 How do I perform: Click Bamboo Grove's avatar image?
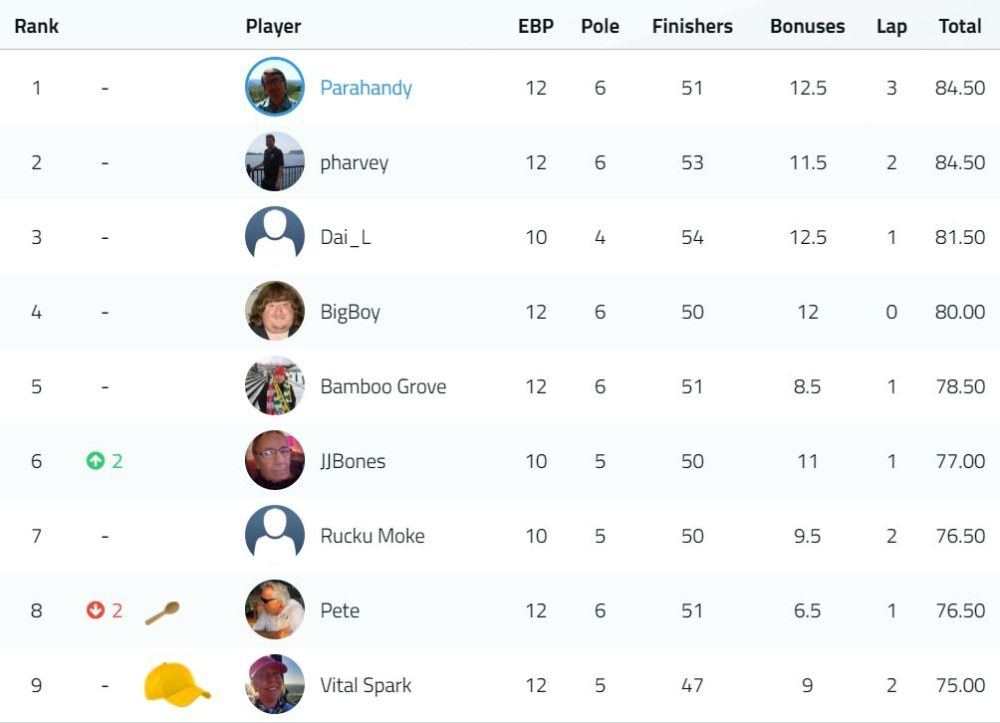click(275, 385)
